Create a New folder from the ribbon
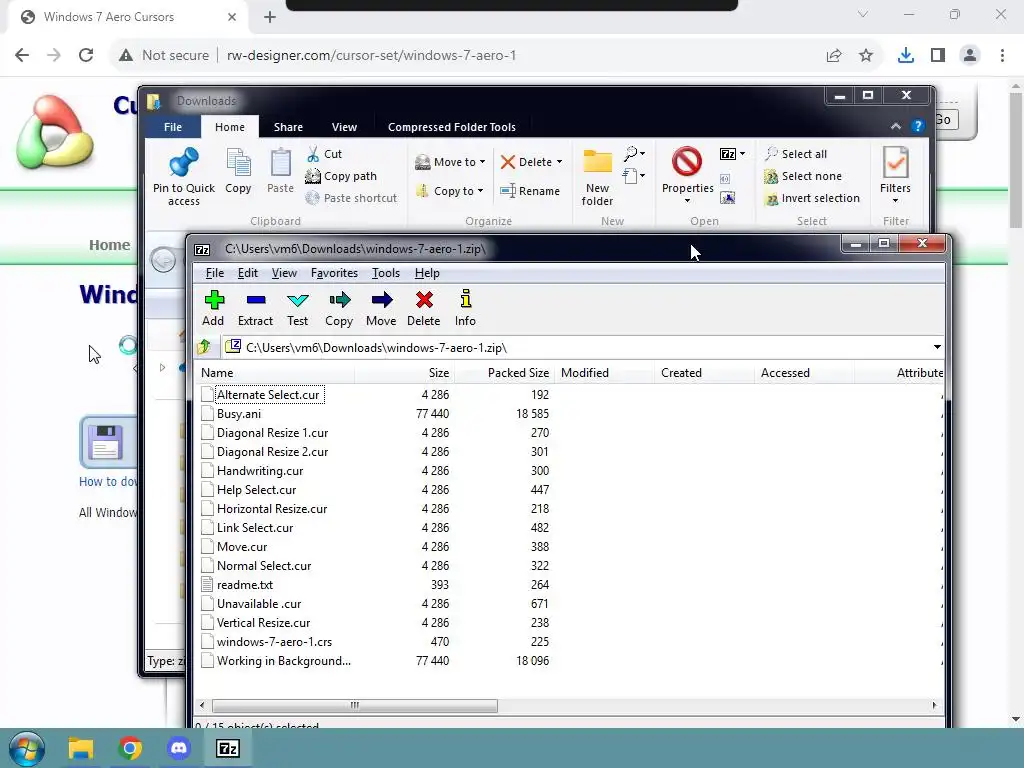Image resolution: width=1024 pixels, height=768 pixels. pos(598,178)
